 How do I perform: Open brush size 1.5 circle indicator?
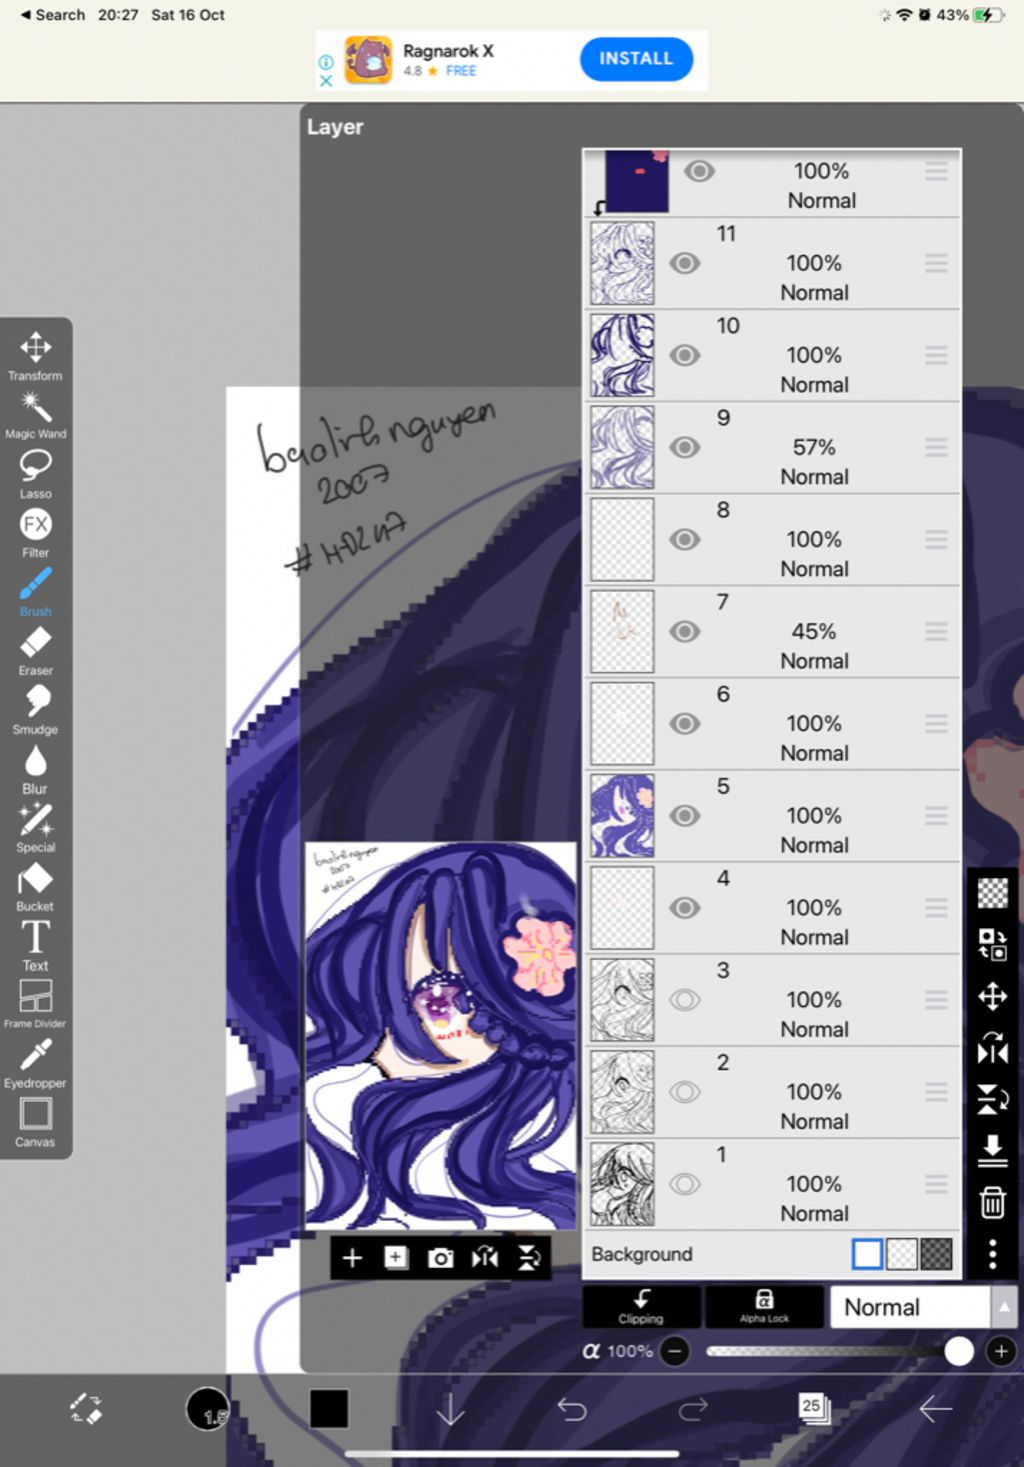[x=208, y=1409]
